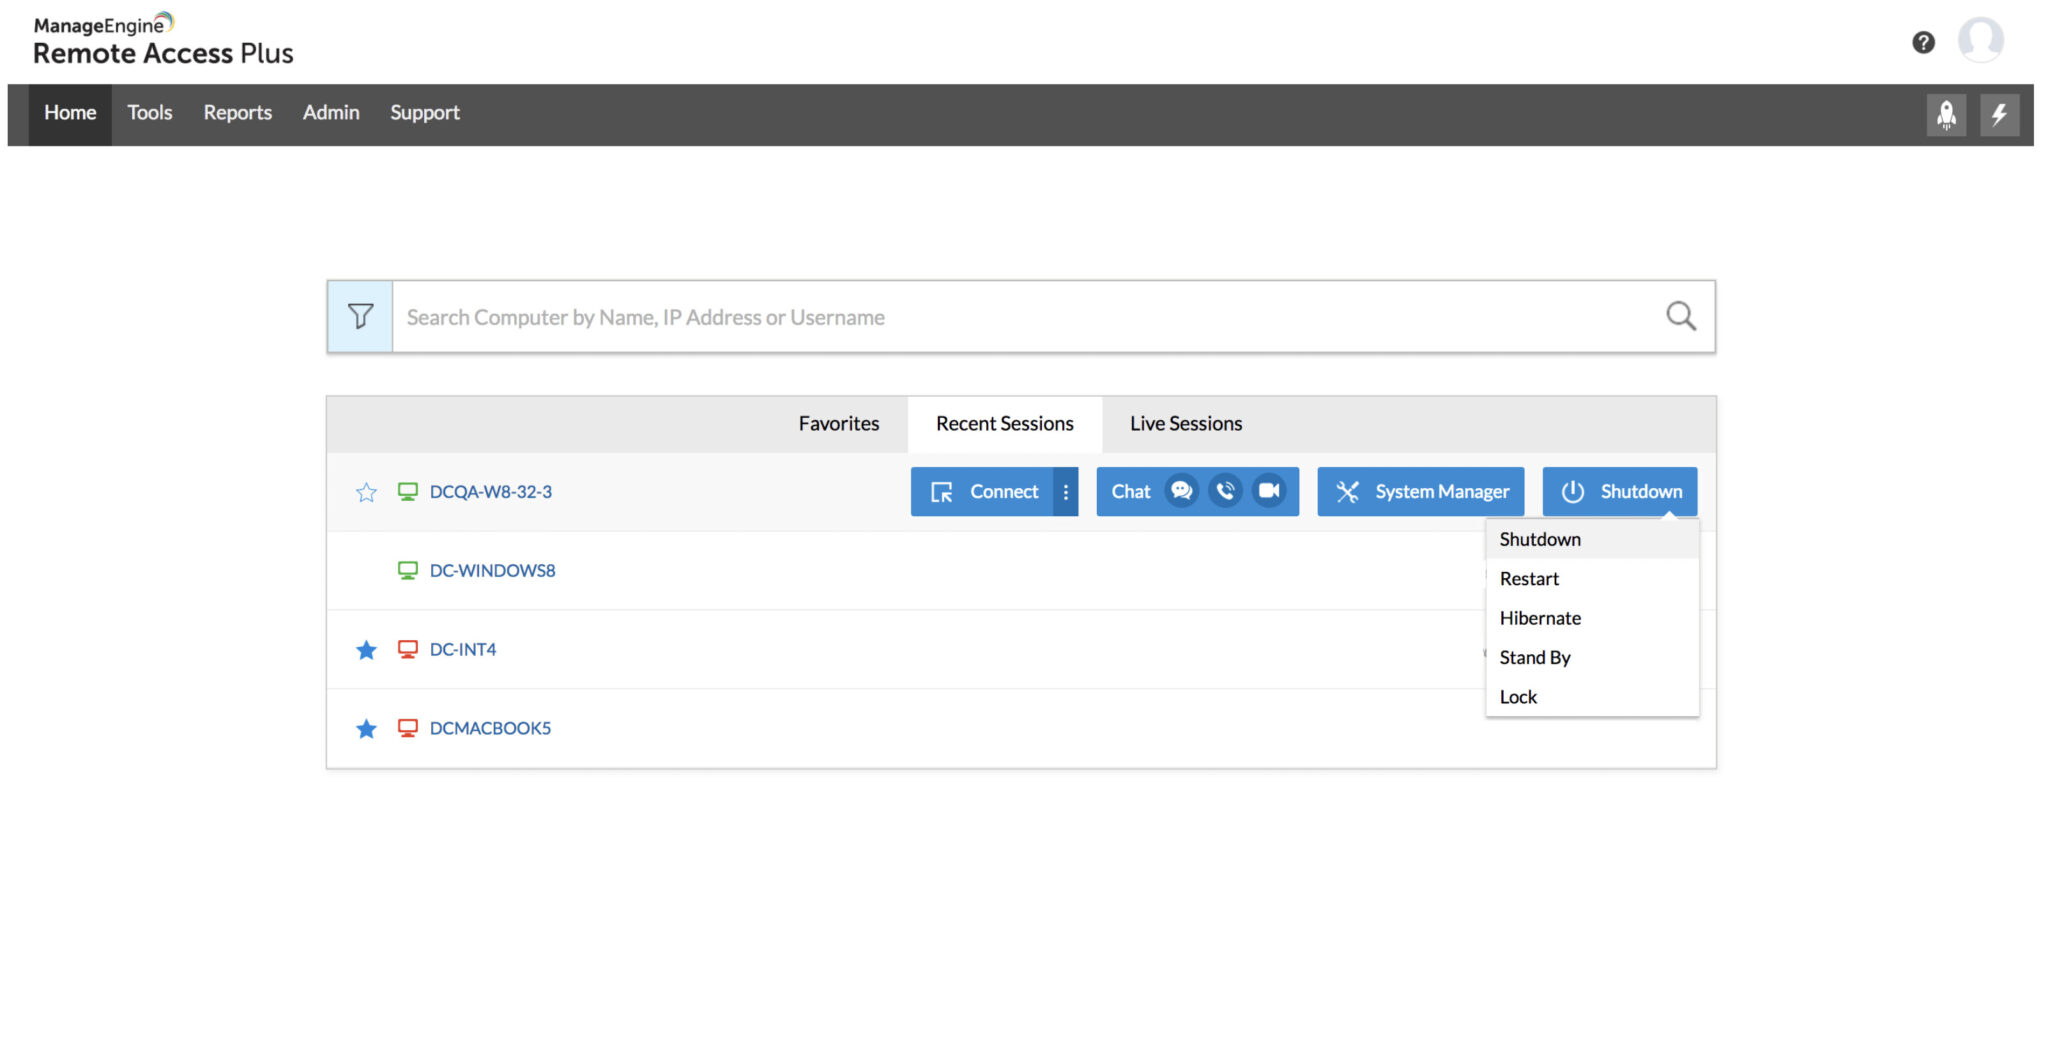Open the user profile avatar
This screenshot has height=1044, width=2048.
click(1980, 40)
